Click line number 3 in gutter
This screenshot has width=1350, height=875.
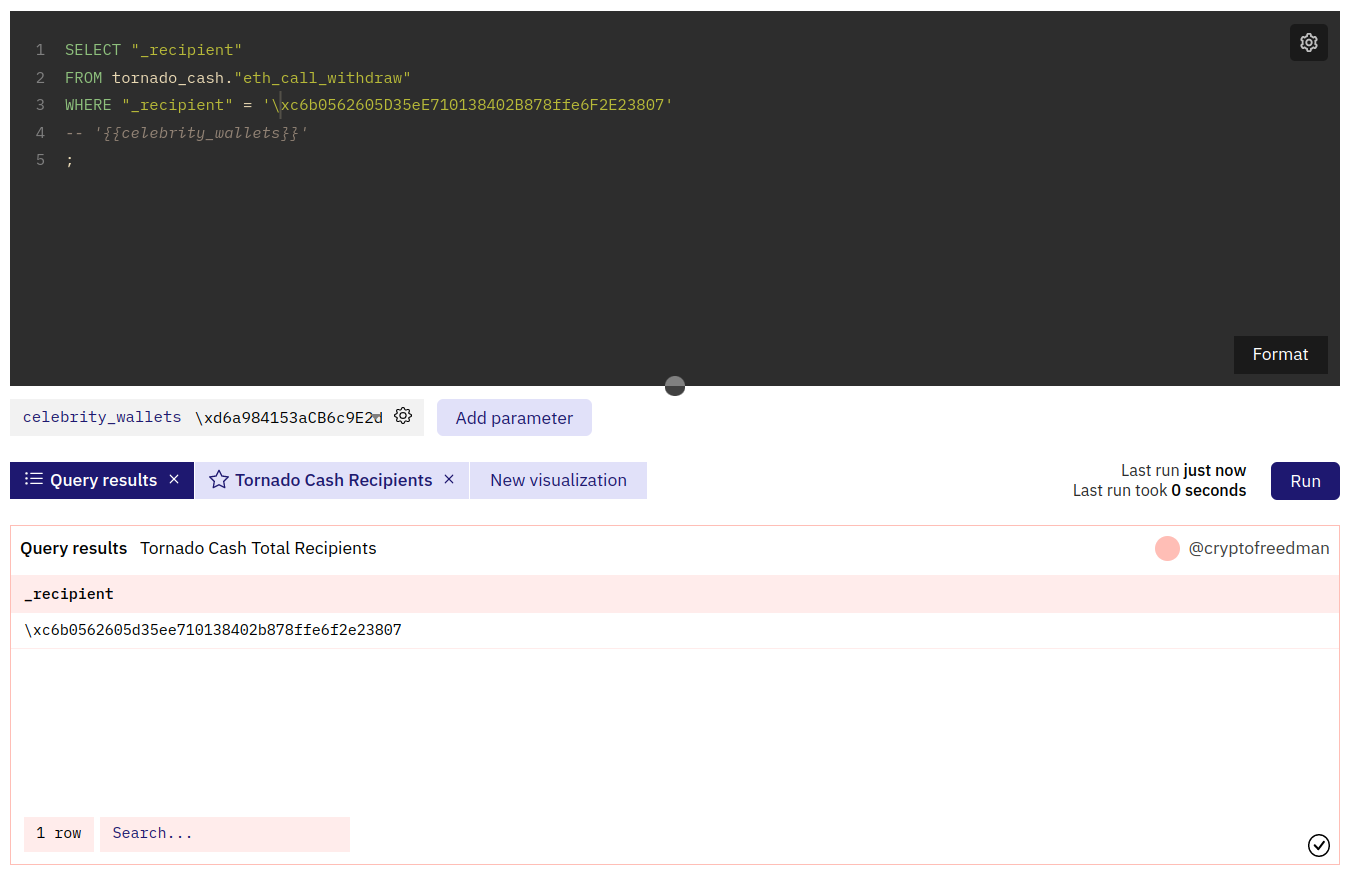(x=40, y=104)
